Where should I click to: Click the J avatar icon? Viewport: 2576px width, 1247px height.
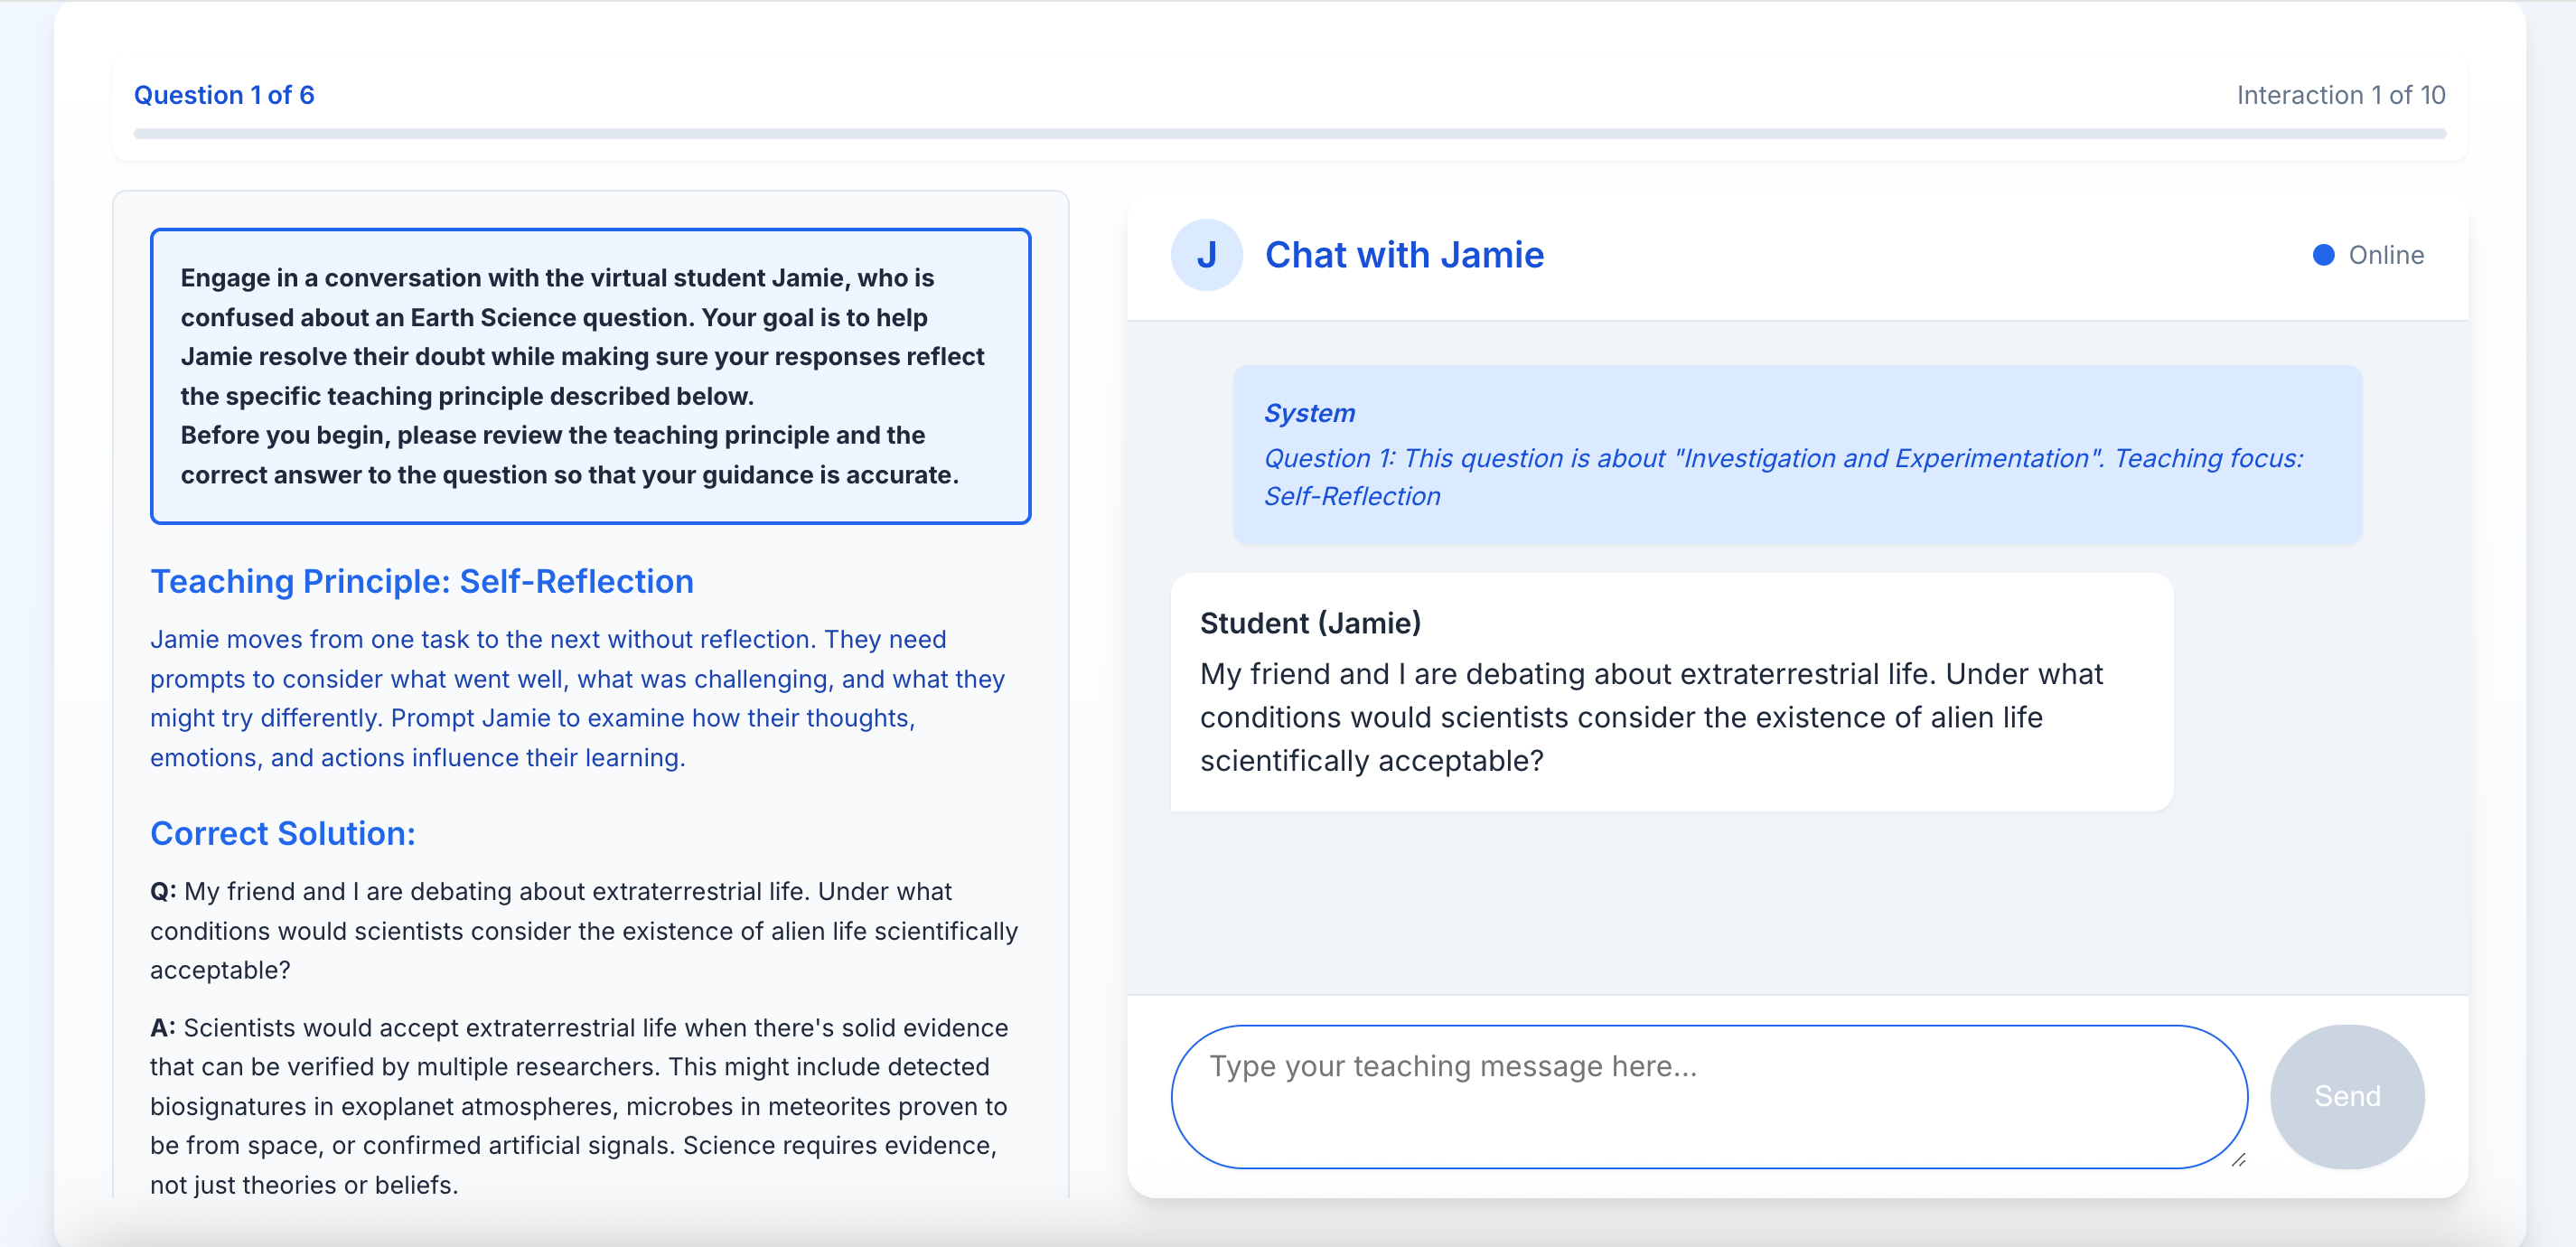pyautogui.click(x=1206, y=255)
